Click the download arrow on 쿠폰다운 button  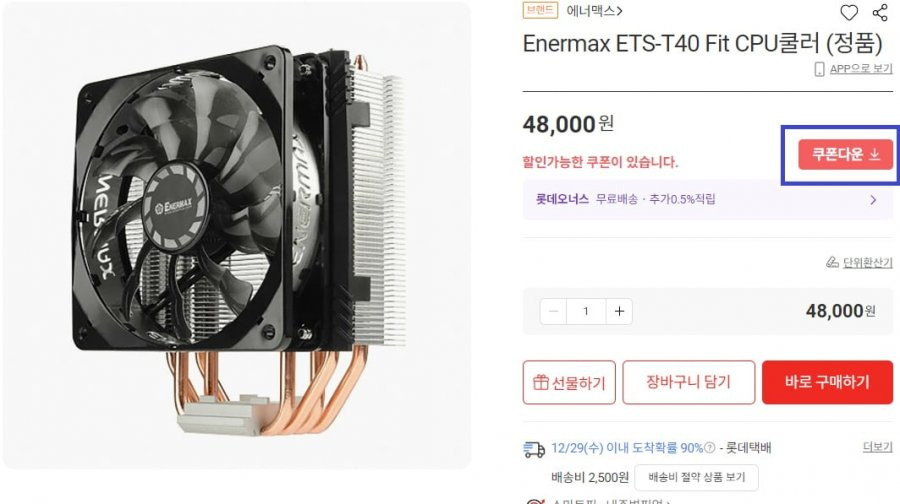tap(875, 154)
